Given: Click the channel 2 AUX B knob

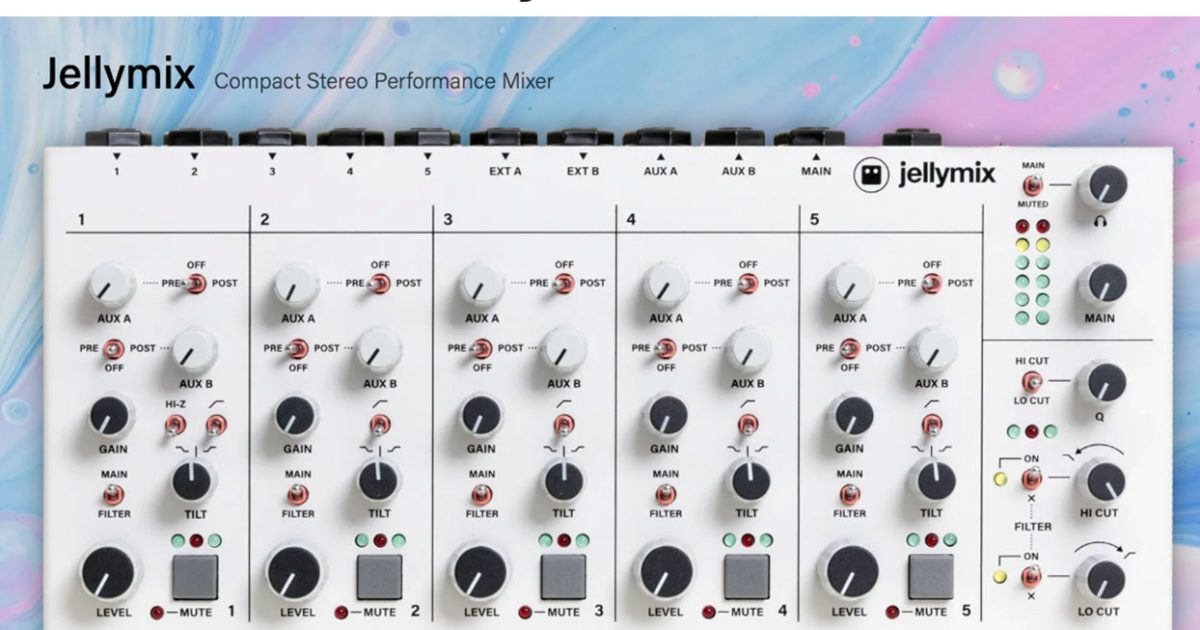Looking at the screenshot, I should coord(378,350).
